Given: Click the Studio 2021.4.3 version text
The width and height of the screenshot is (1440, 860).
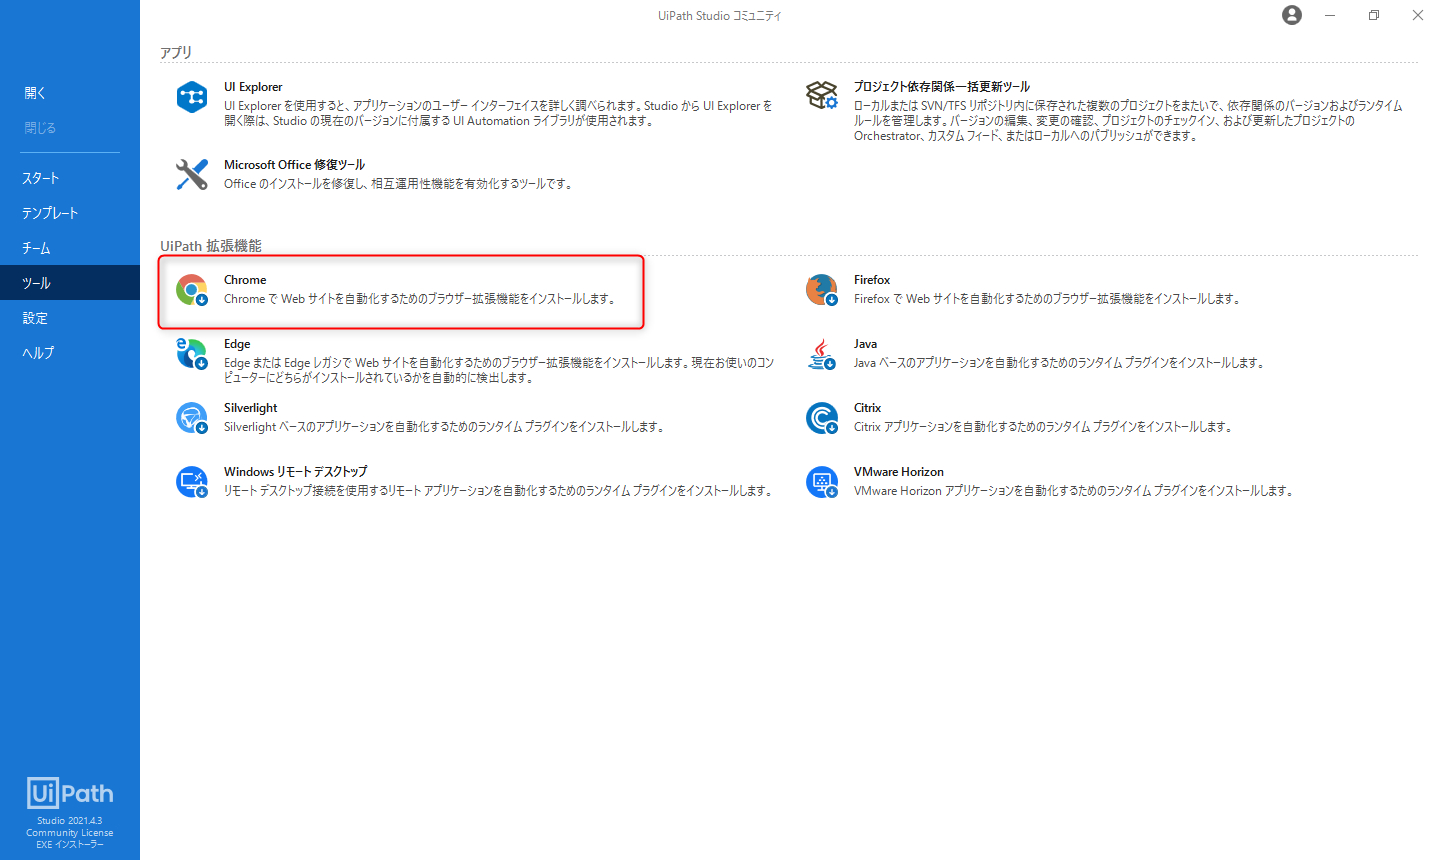Looking at the screenshot, I should coord(70,821).
